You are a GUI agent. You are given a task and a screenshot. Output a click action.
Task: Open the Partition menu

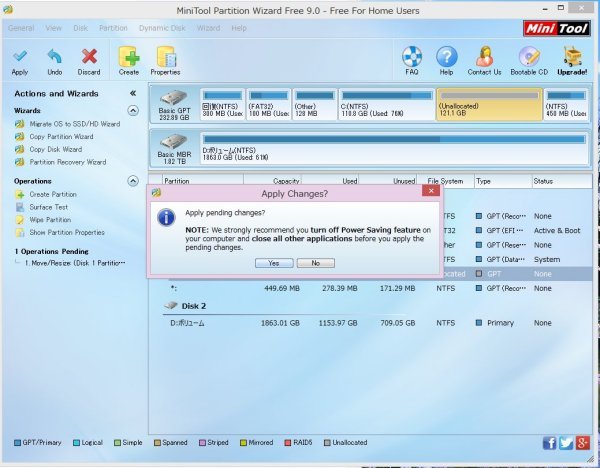pyautogui.click(x=113, y=28)
